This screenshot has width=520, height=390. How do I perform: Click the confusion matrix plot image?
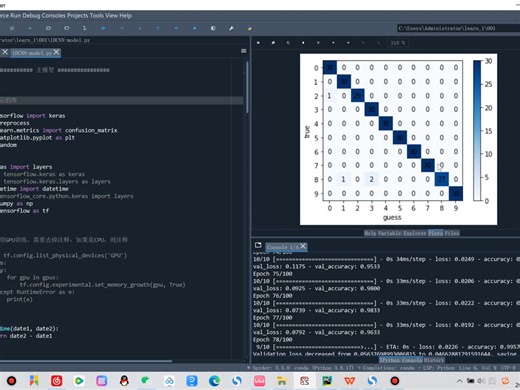pos(398,139)
